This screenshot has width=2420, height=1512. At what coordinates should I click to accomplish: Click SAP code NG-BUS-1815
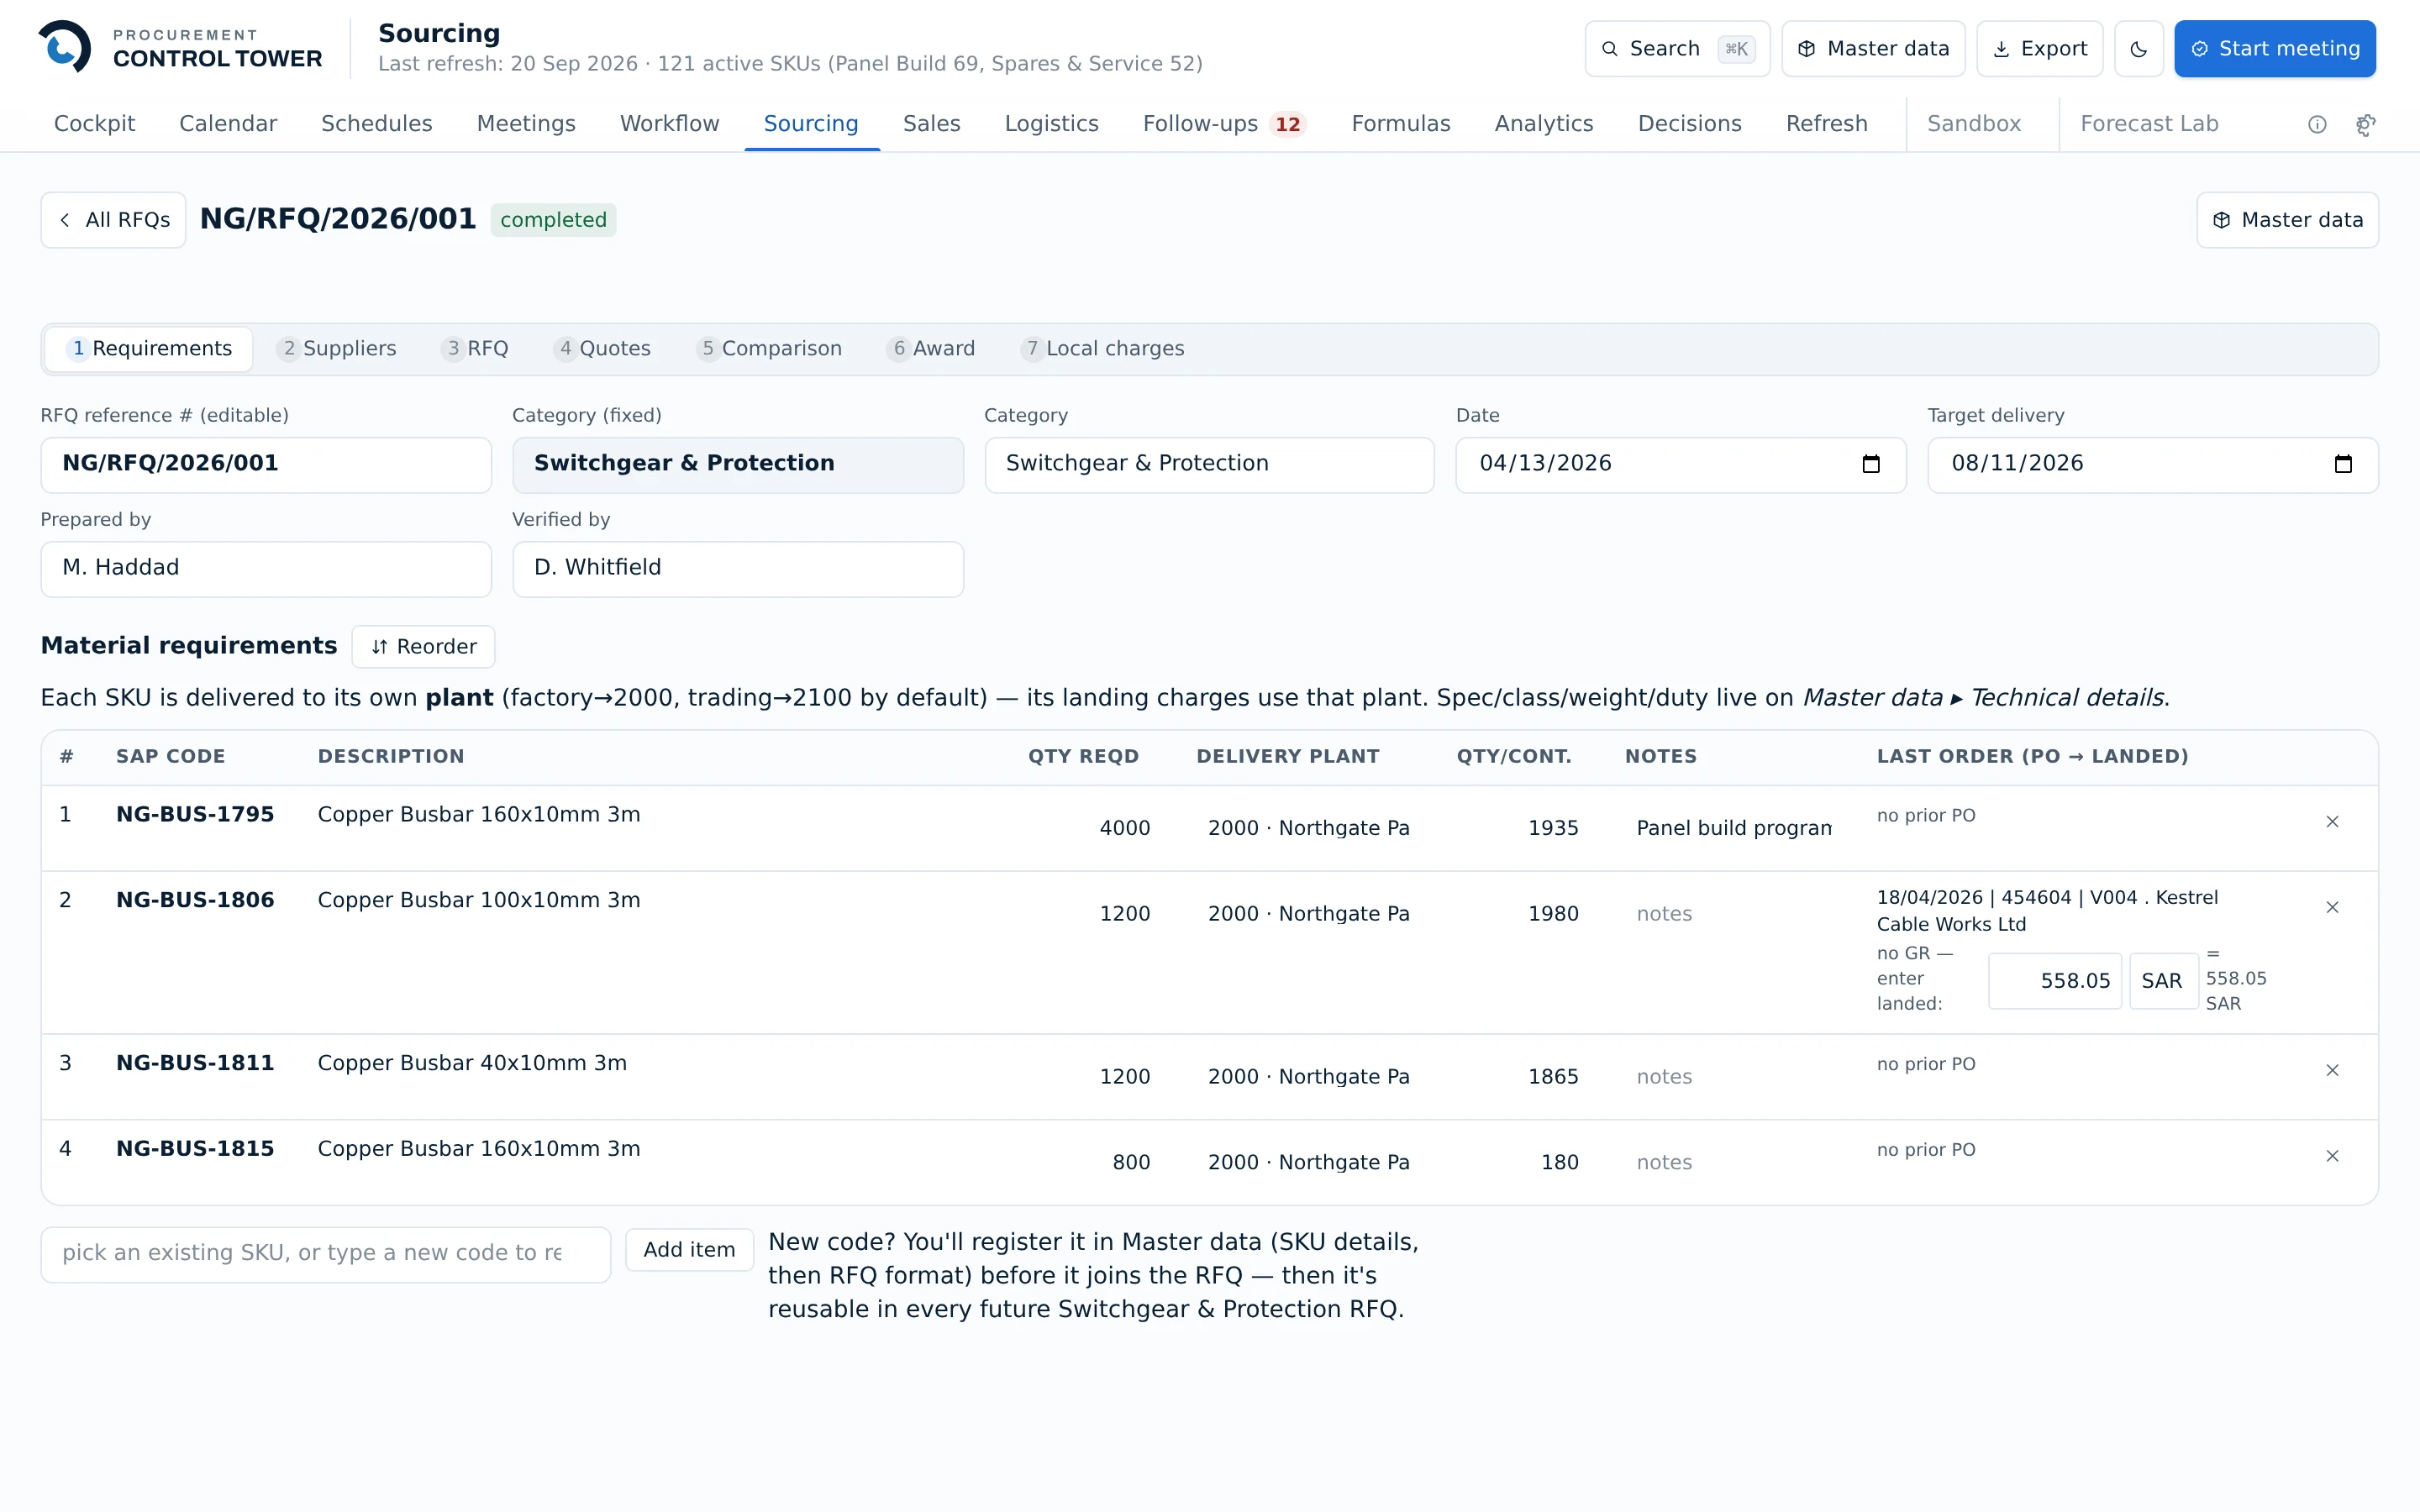click(x=195, y=1149)
